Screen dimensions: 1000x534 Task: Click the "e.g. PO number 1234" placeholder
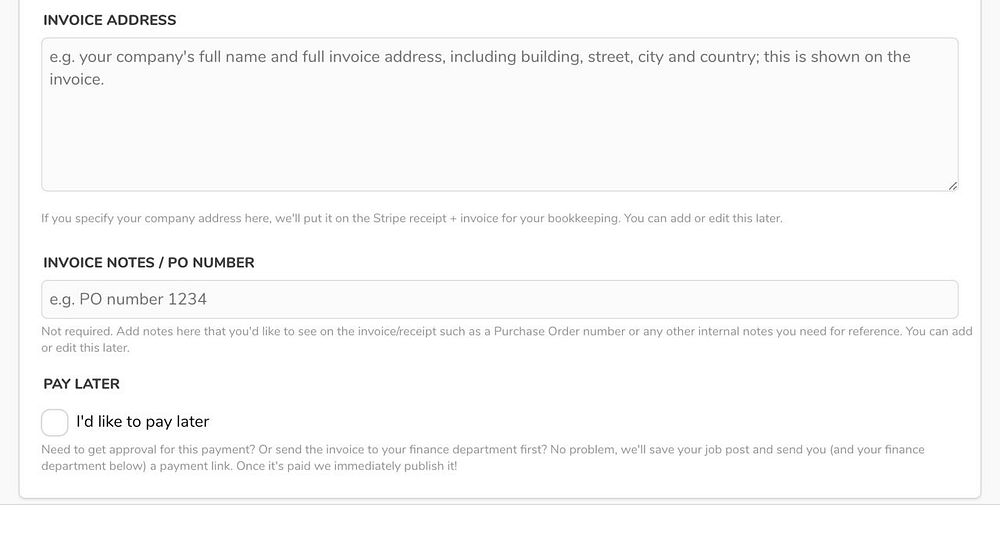(x=128, y=299)
